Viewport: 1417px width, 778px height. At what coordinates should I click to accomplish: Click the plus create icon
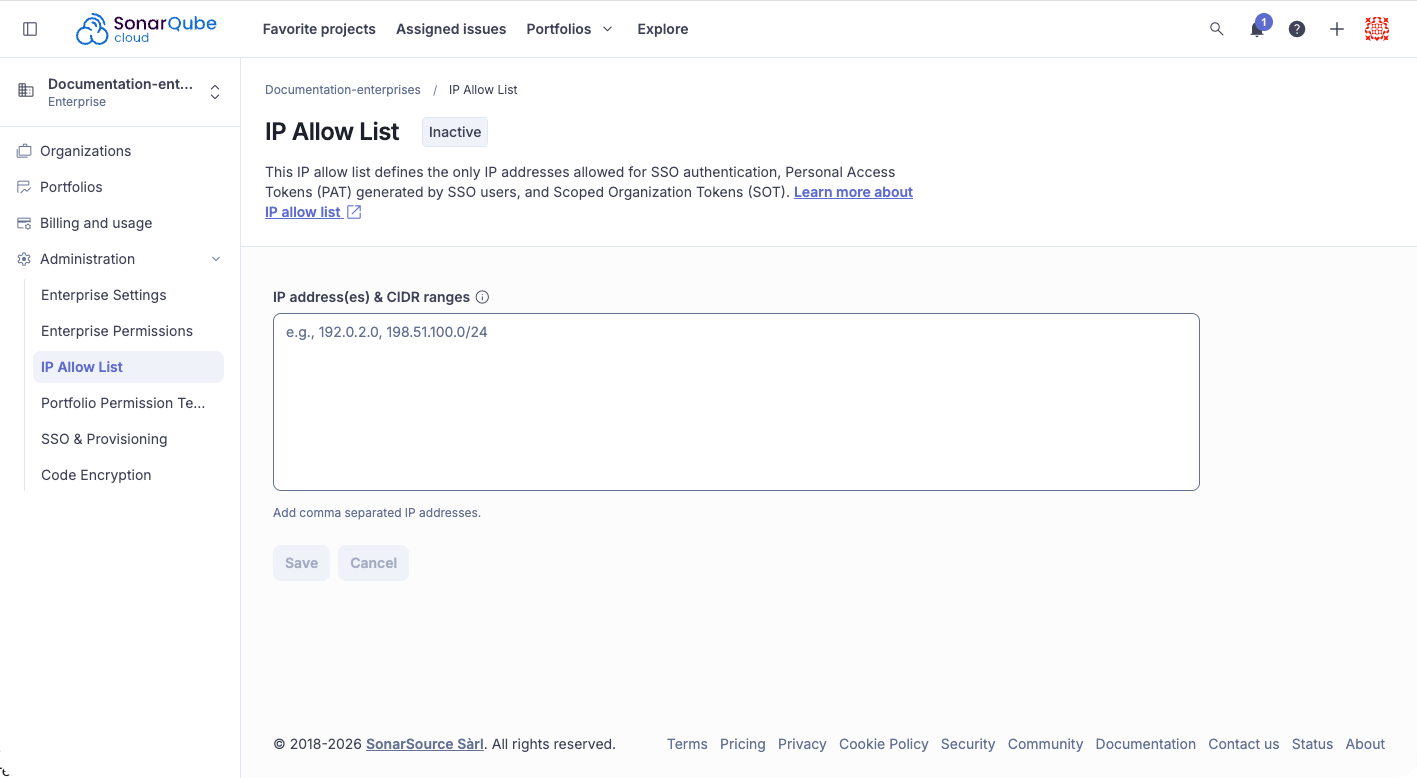tap(1337, 29)
